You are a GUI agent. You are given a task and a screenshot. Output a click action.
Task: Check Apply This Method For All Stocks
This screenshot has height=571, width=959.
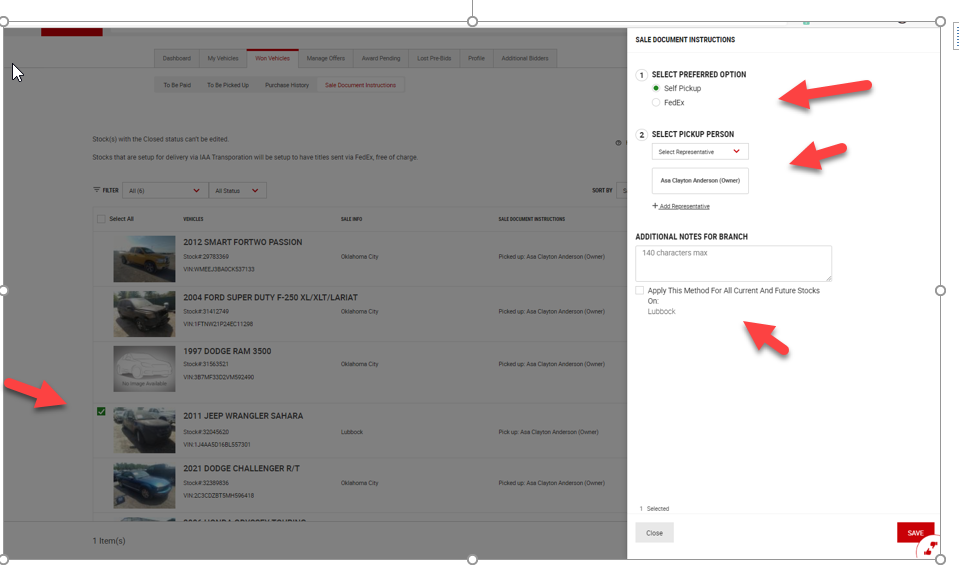640,290
